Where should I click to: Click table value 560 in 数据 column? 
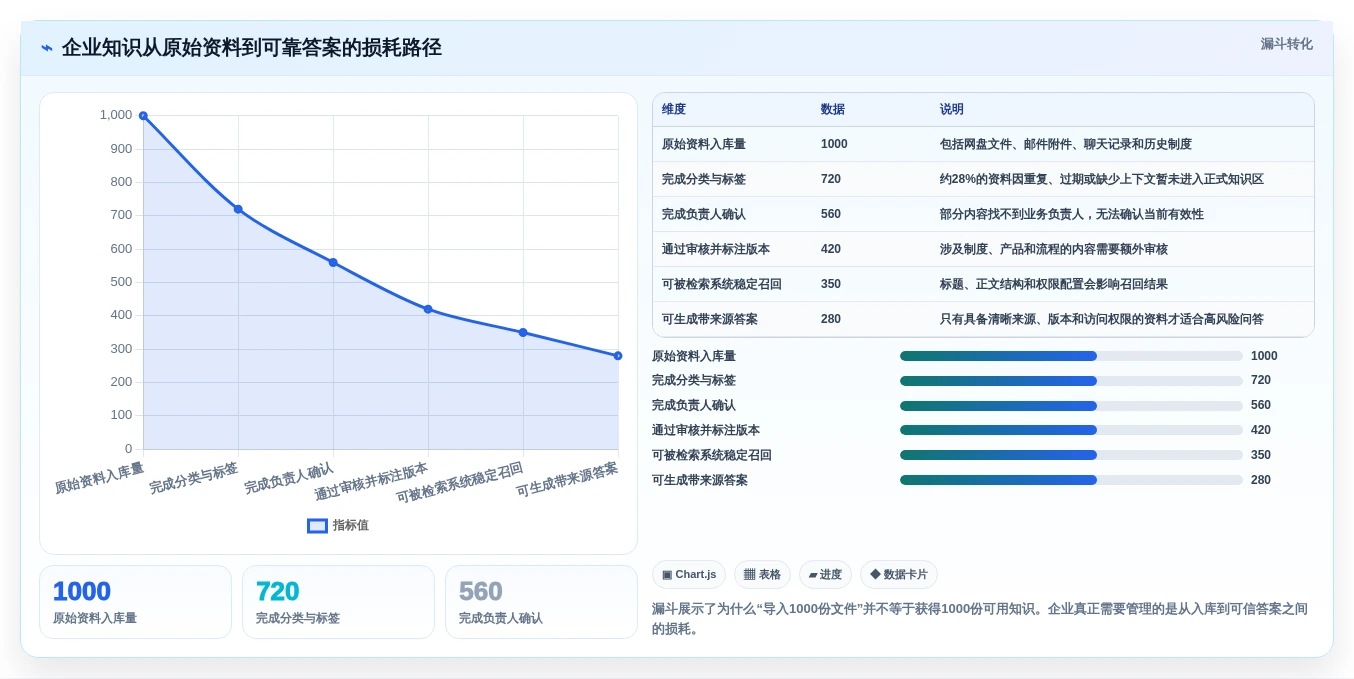point(831,214)
